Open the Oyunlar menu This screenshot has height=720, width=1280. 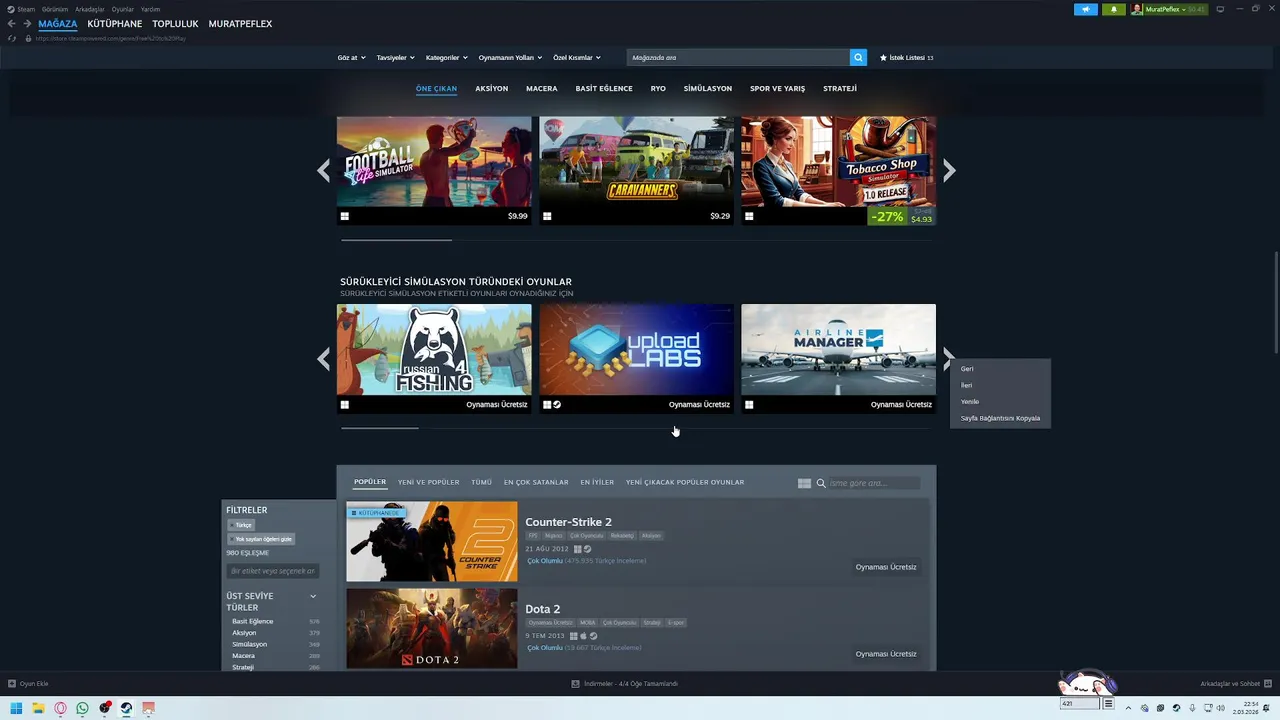[123, 9]
